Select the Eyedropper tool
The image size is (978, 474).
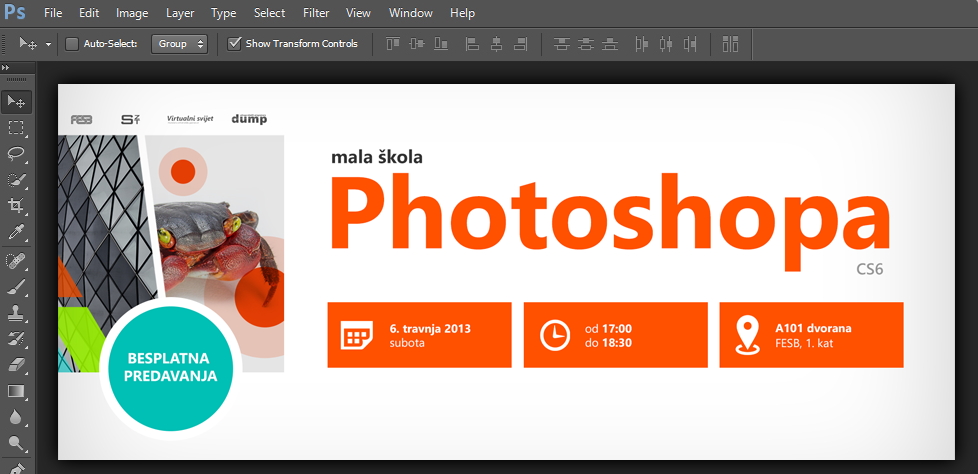[x=16, y=233]
